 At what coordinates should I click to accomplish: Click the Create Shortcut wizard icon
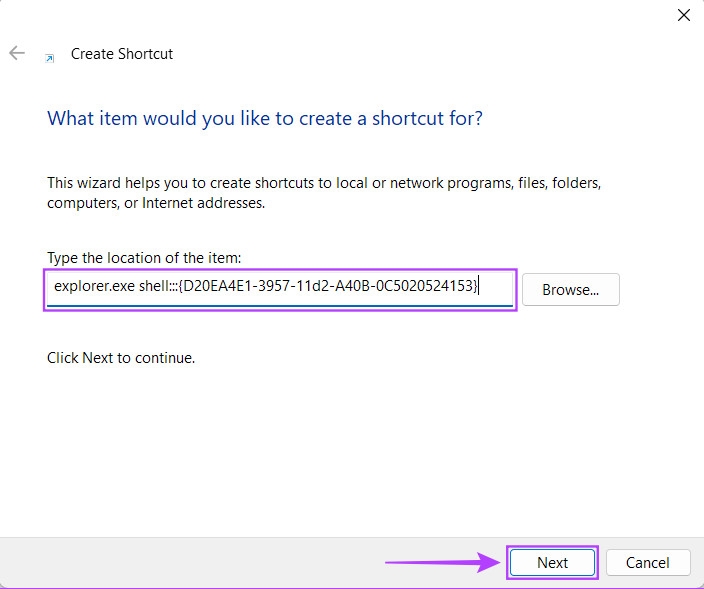pos(49,58)
